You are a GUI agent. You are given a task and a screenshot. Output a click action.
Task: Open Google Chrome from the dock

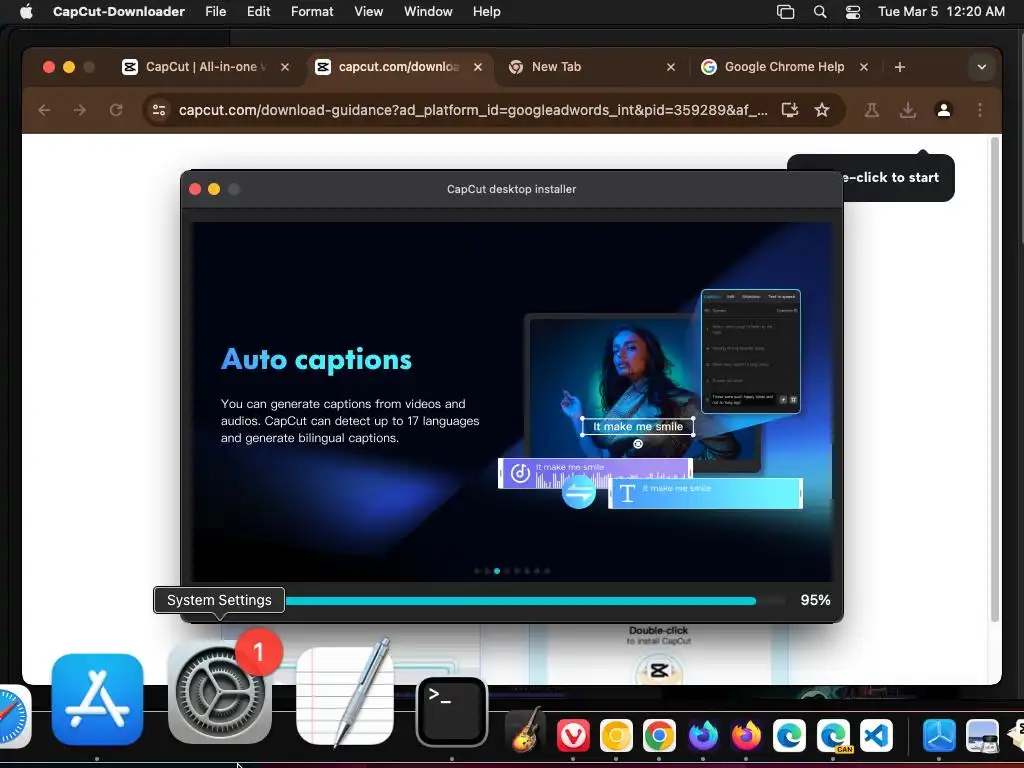[659, 736]
